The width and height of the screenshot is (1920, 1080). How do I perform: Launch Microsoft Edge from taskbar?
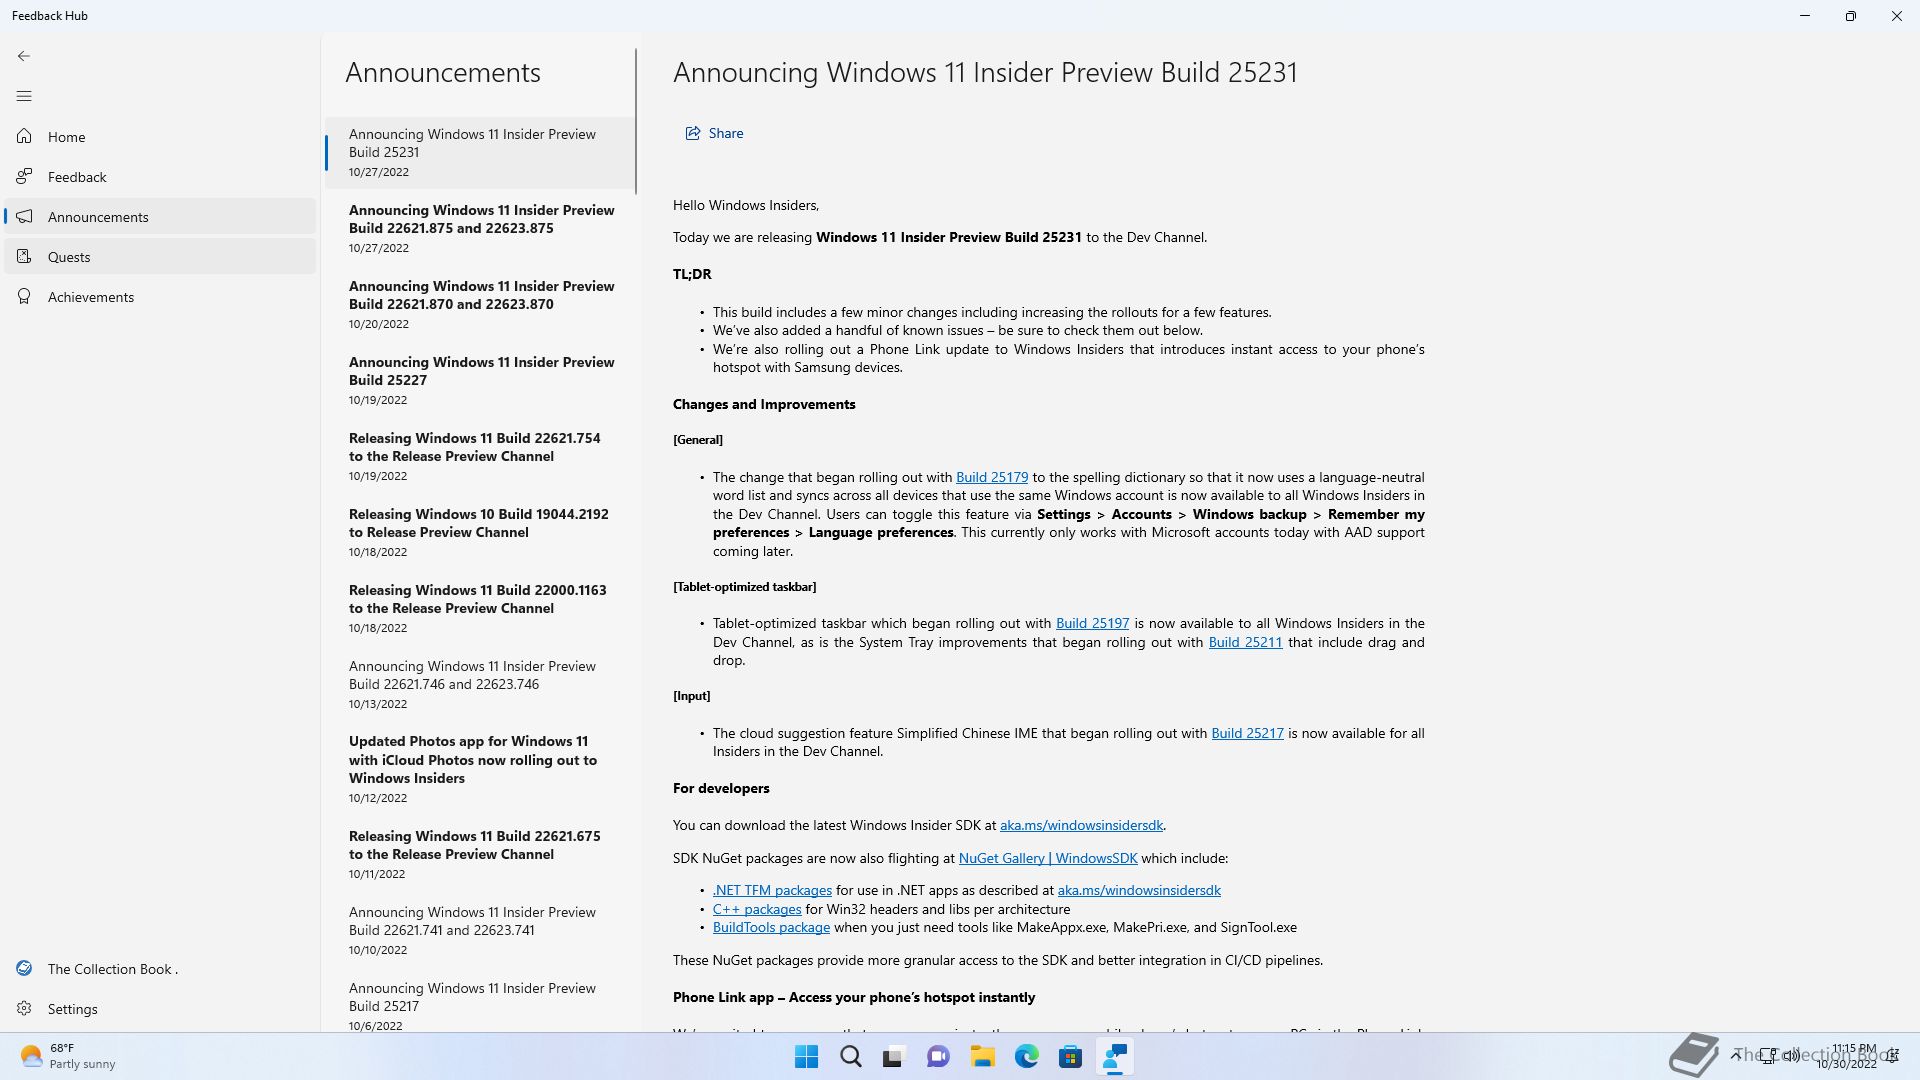pos(1026,1057)
